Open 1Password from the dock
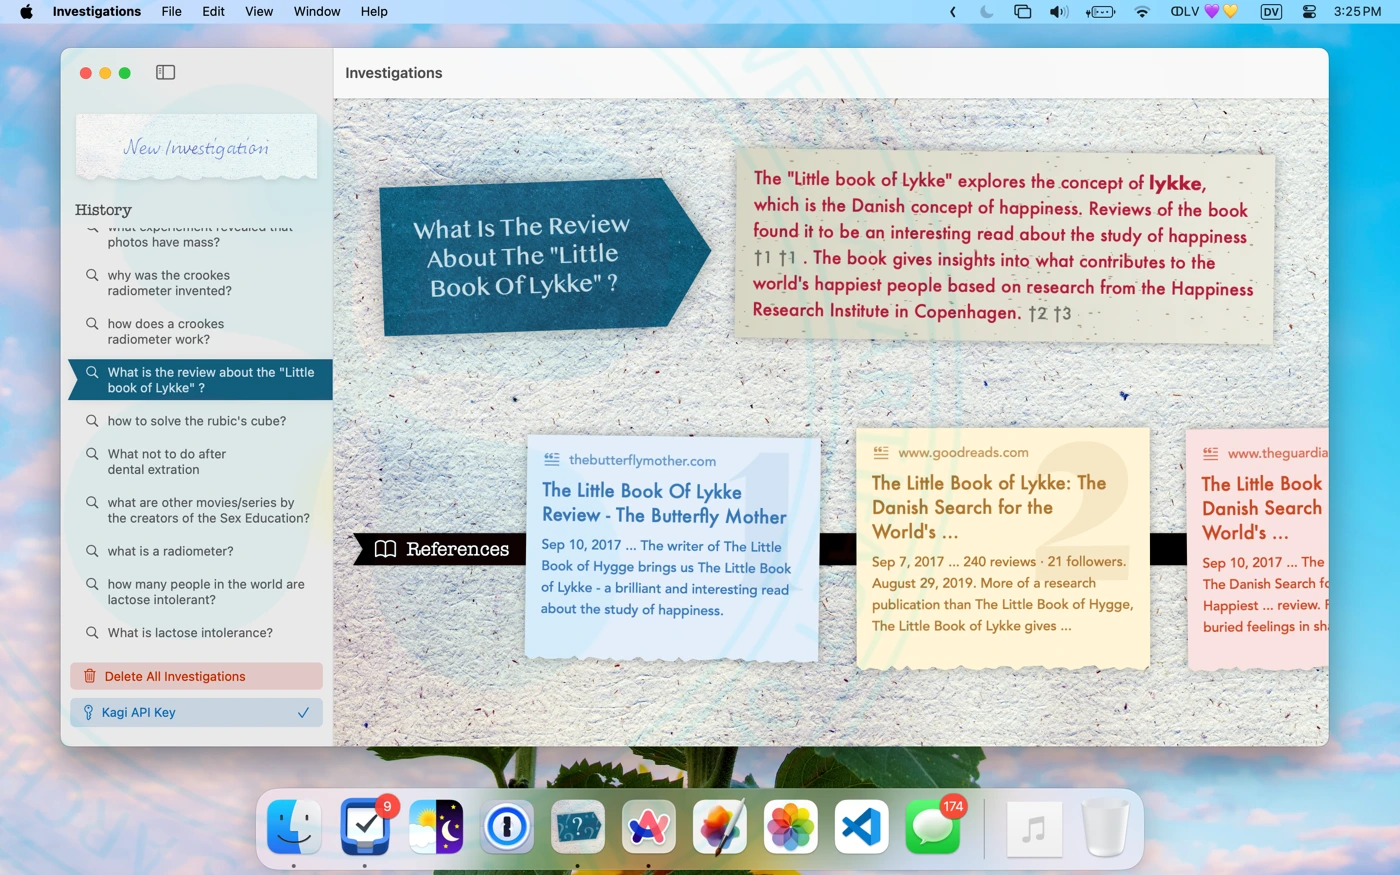The height and width of the screenshot is (875, 1400). 507,828
